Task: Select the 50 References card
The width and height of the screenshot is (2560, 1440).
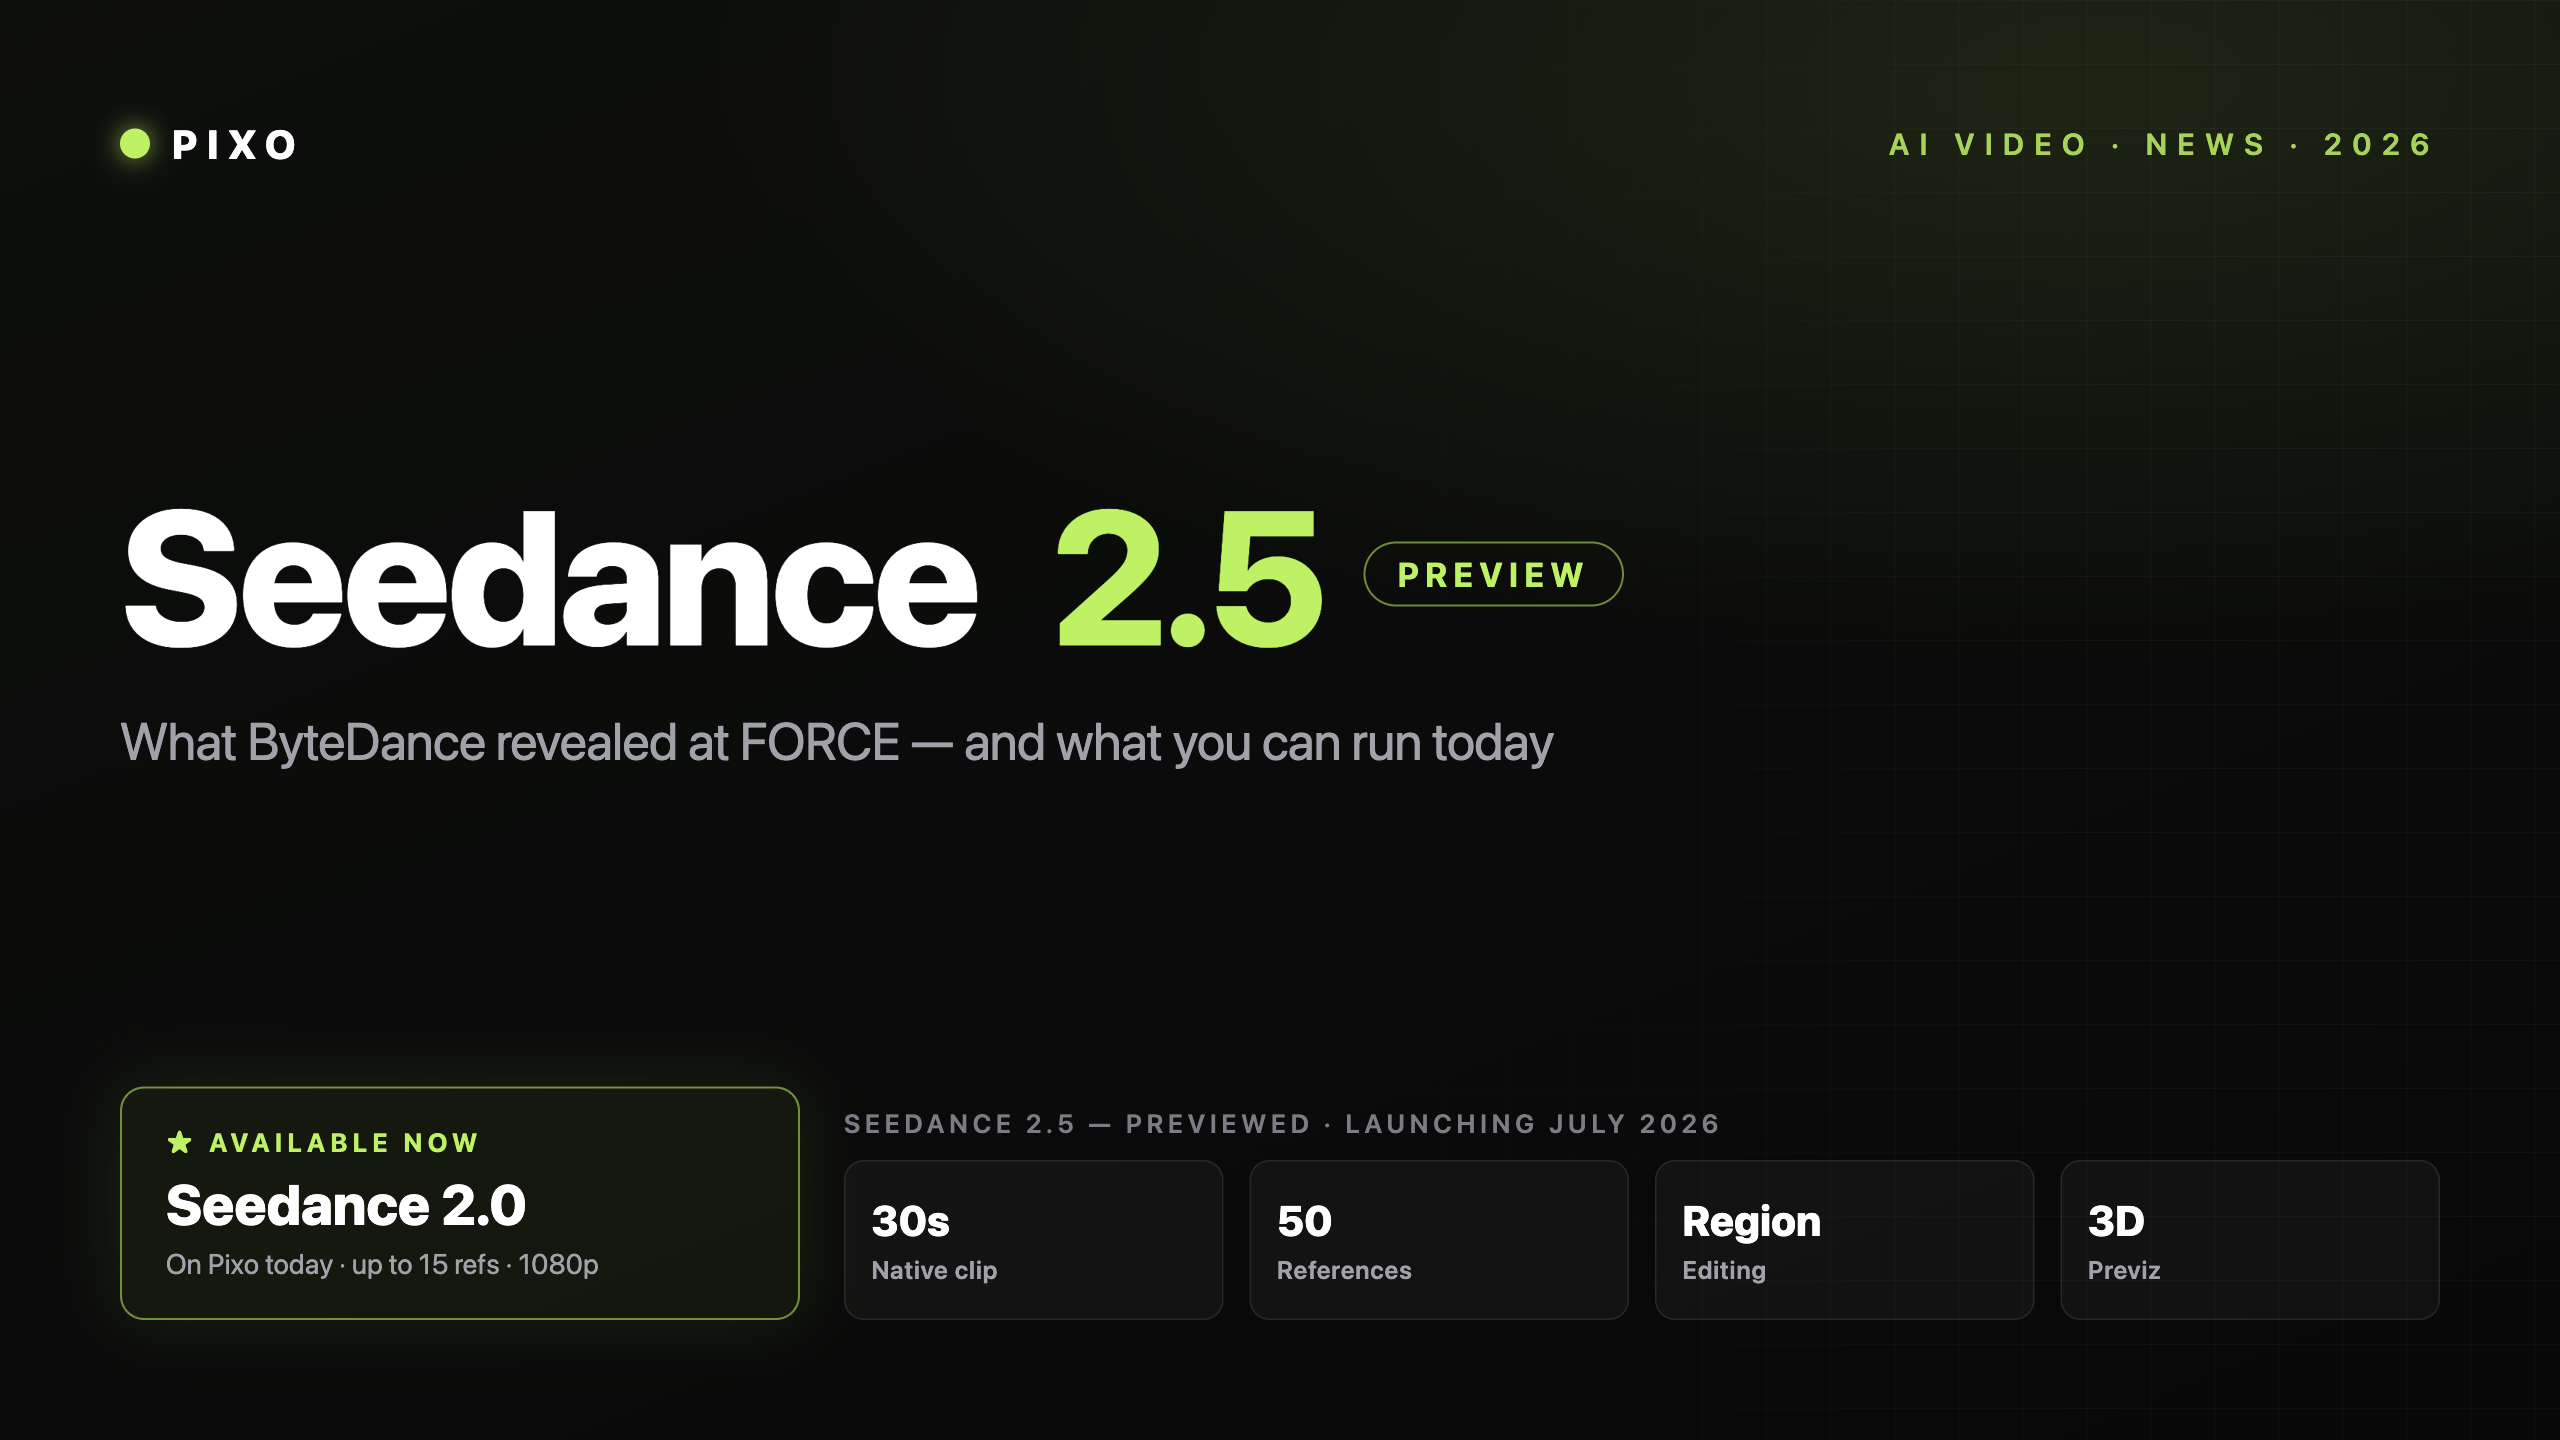Action: coord(1439,1240)
